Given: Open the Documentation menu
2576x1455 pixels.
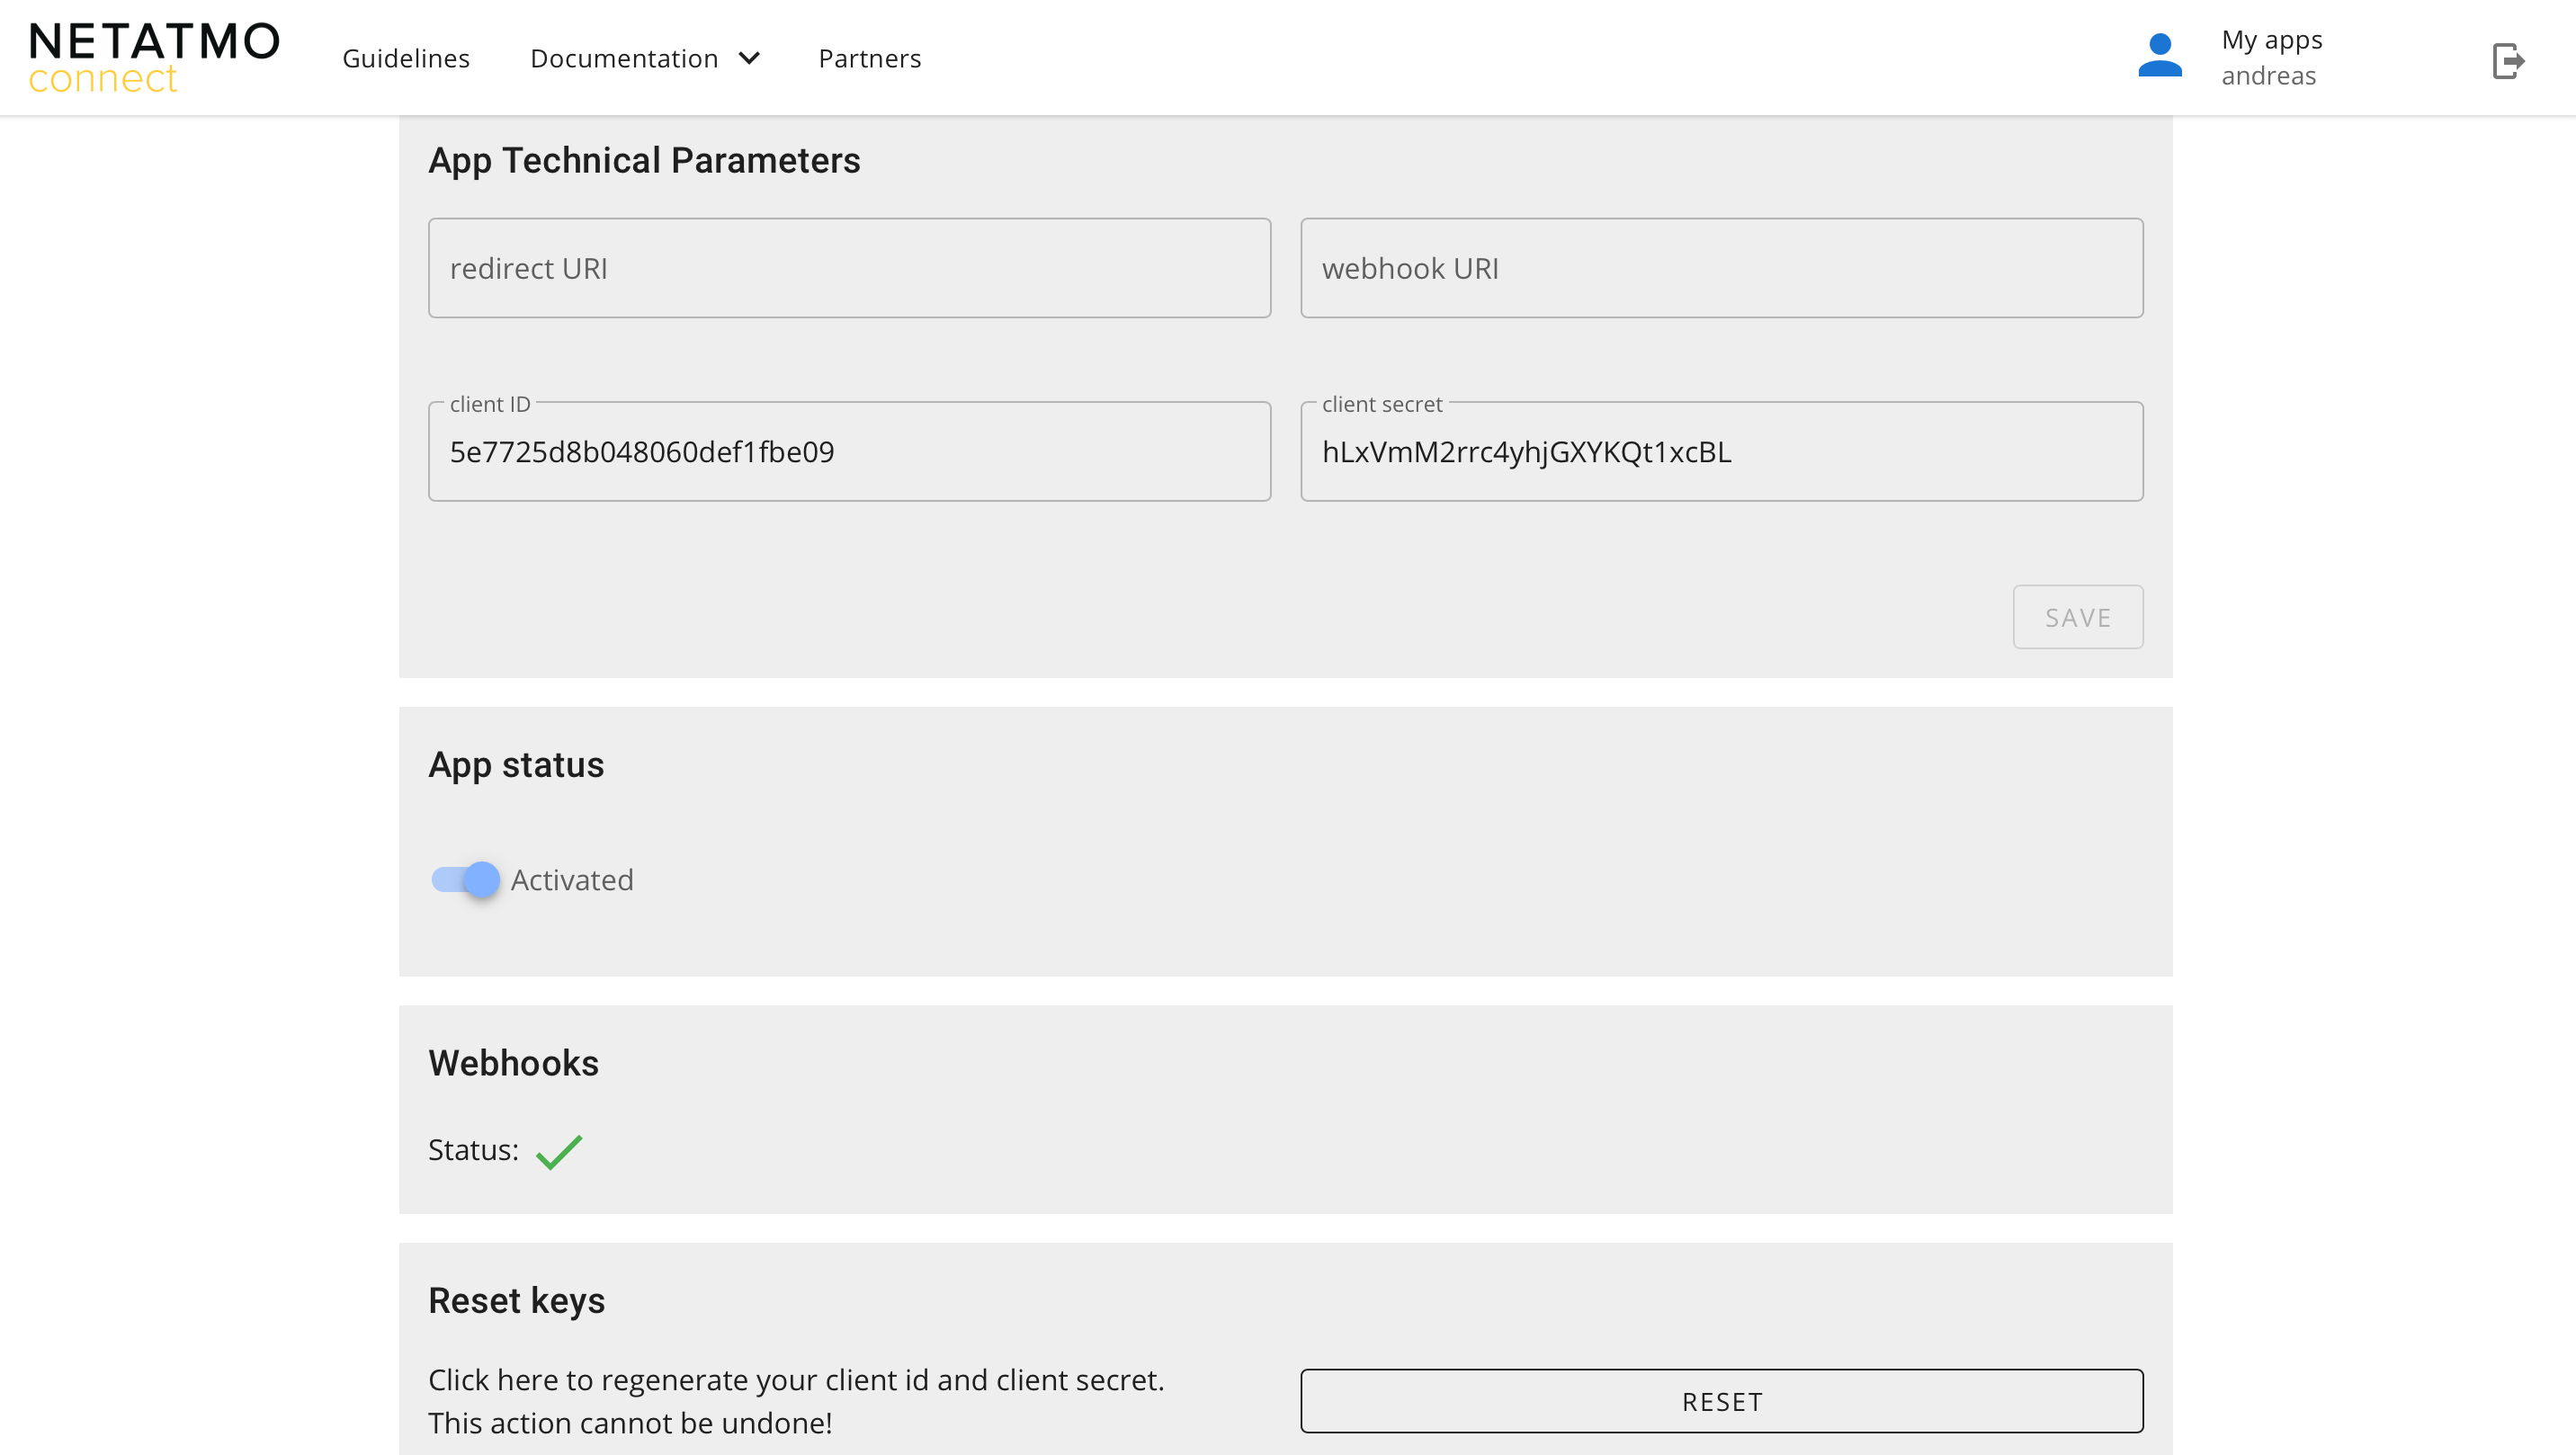Looking at the screenshot, I should pyautogui.click(x=624, y=58).
